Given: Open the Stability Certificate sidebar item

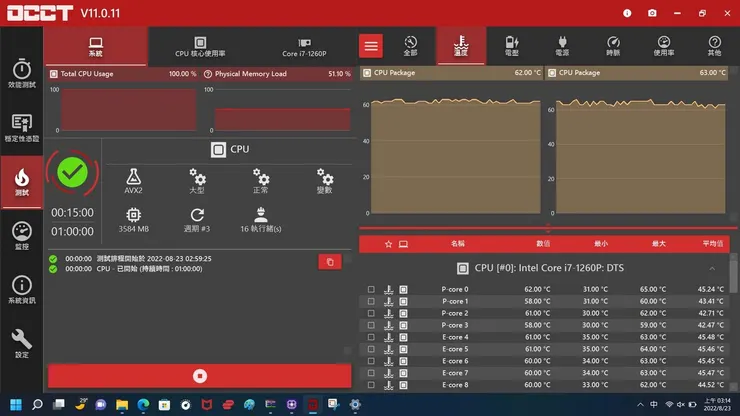Looking at the screenshot, I should [22, 127].
